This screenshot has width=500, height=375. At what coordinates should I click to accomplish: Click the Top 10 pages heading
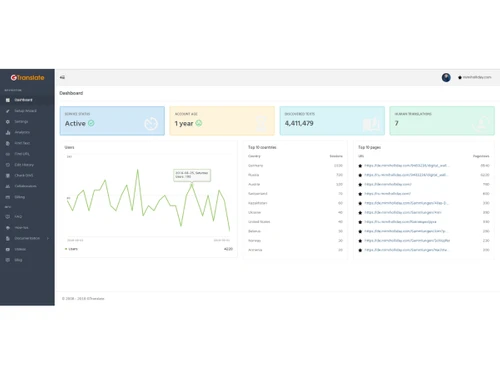(x=369, y=147)
